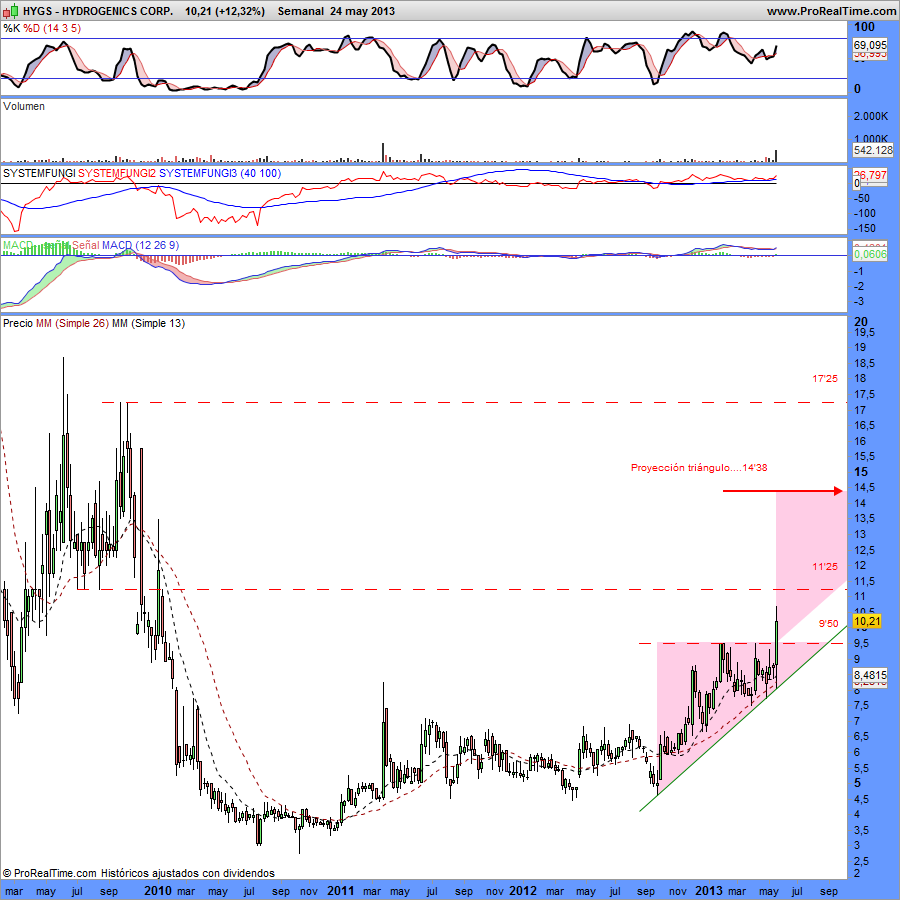Click the blue SYSTEMFUNGI3 (40 100) label
The width and height of the screenshot is (900, 900).
pyautogui.click(x=220, y=173)
